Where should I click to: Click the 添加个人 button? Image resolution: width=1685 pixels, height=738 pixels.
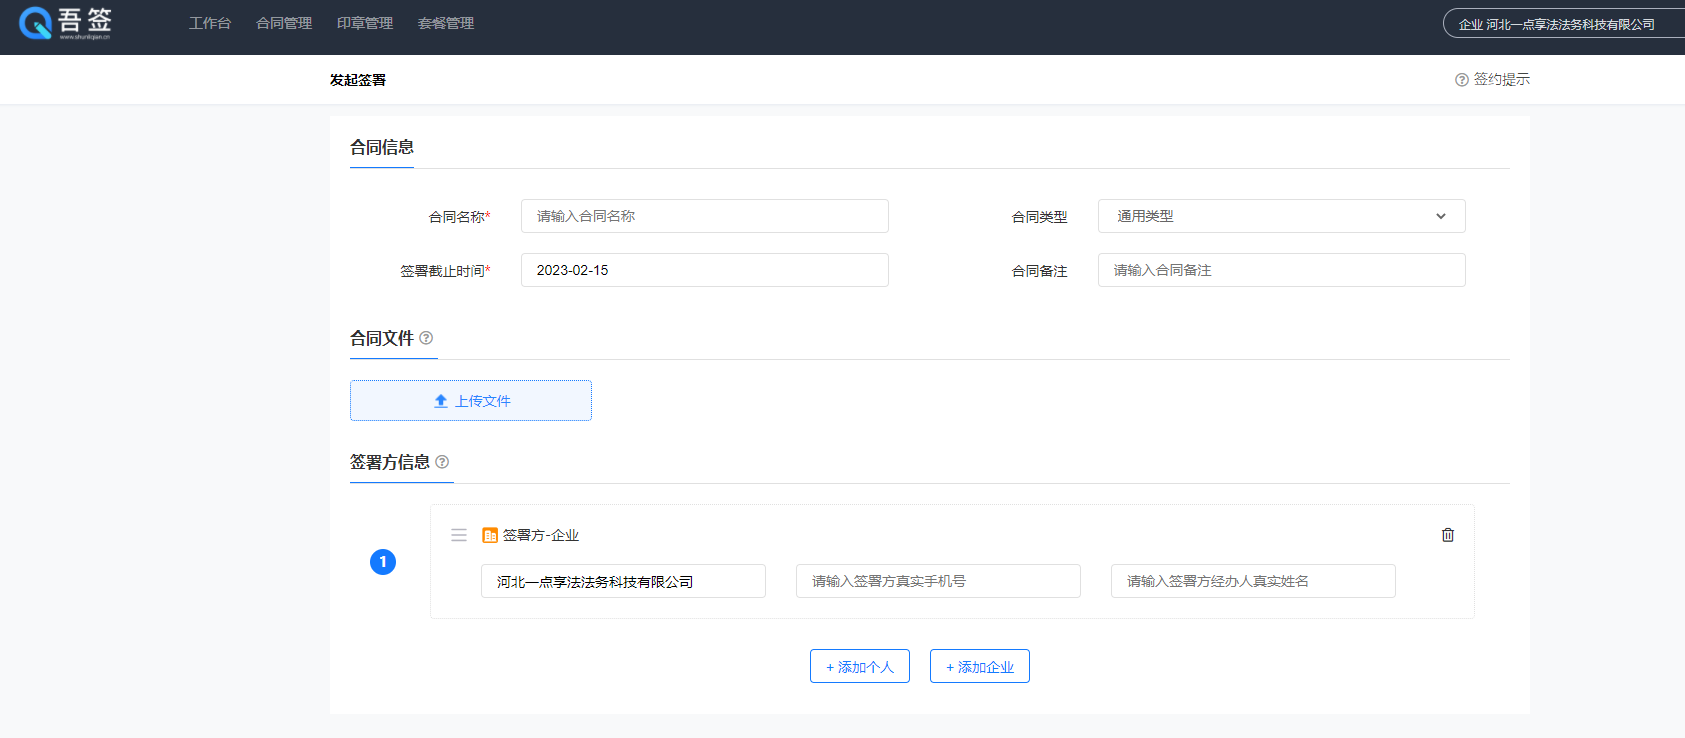click(x=860, y=667)
